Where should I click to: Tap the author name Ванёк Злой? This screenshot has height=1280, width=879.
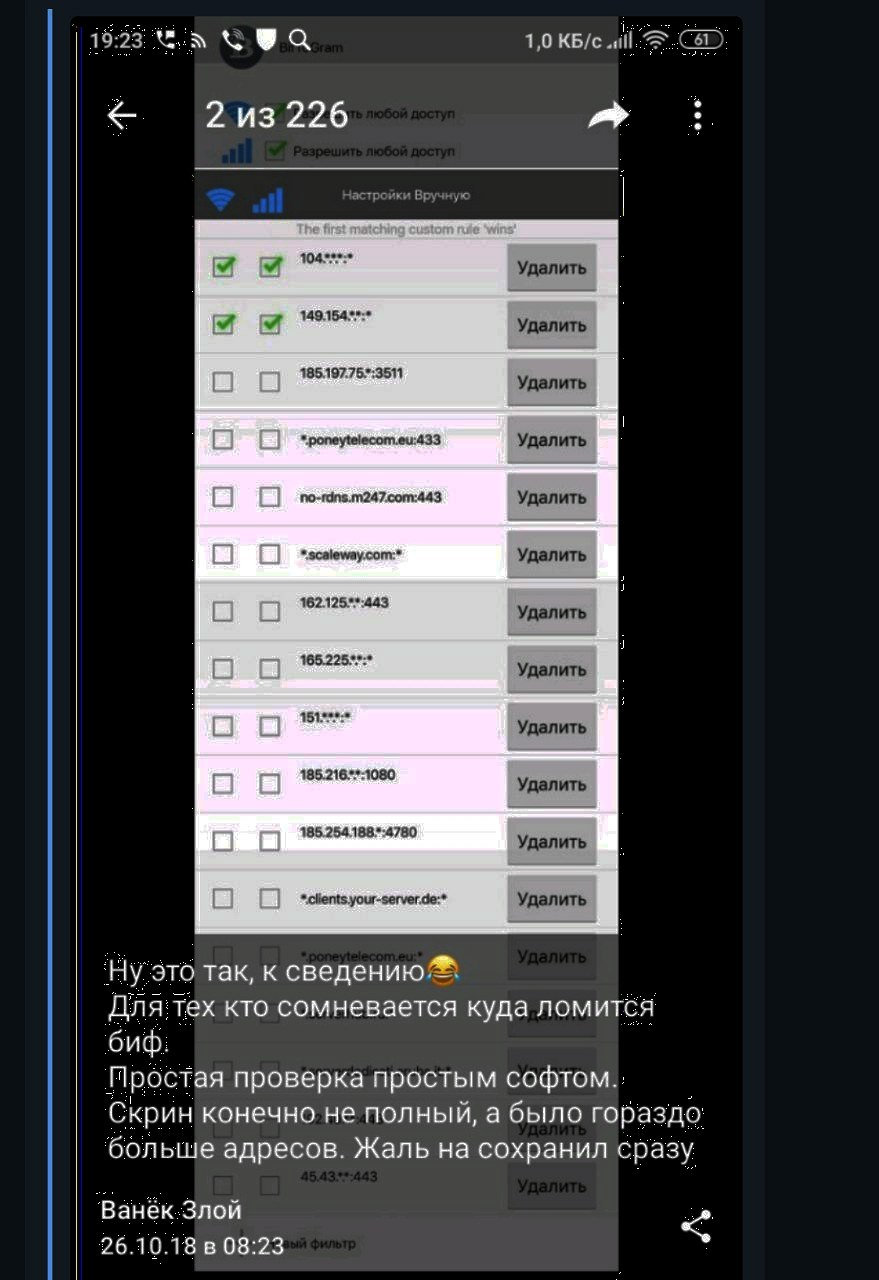(171, 1210)
